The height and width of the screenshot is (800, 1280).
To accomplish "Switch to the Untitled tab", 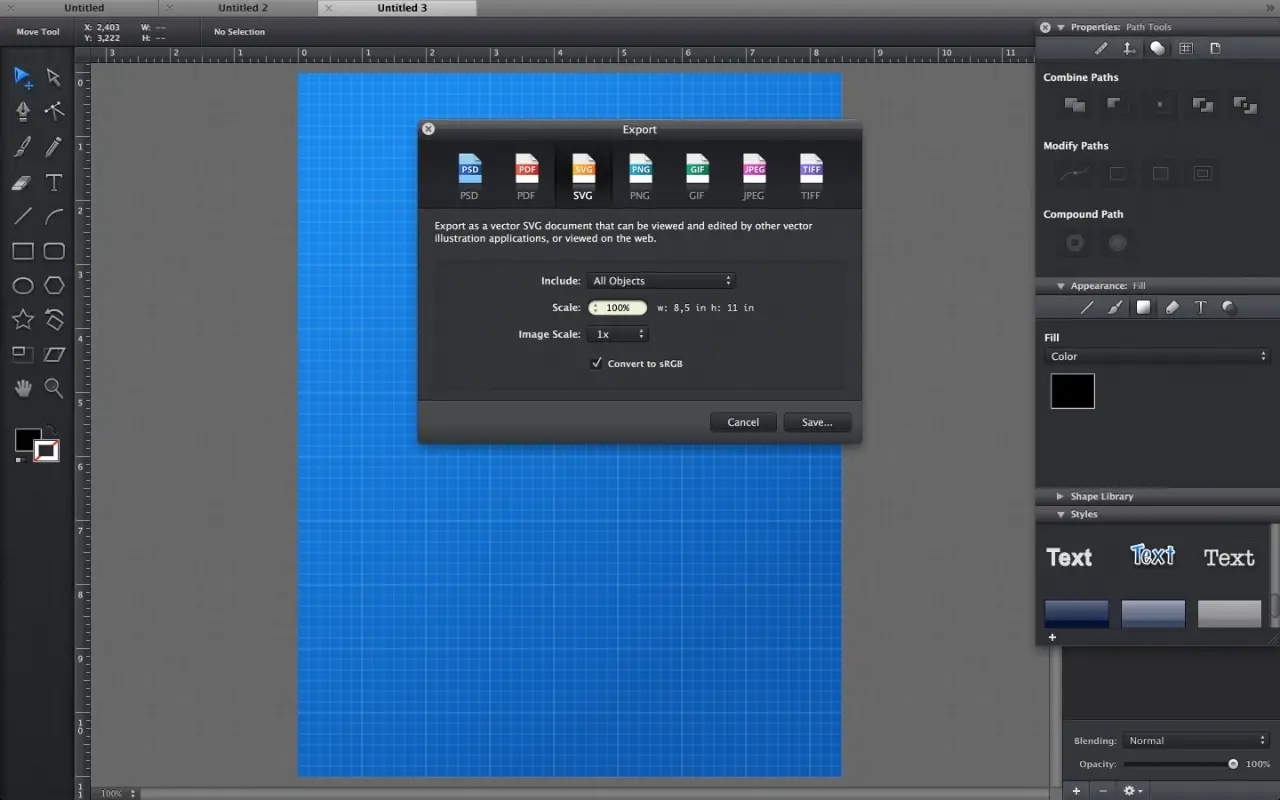I will [84, 8].
